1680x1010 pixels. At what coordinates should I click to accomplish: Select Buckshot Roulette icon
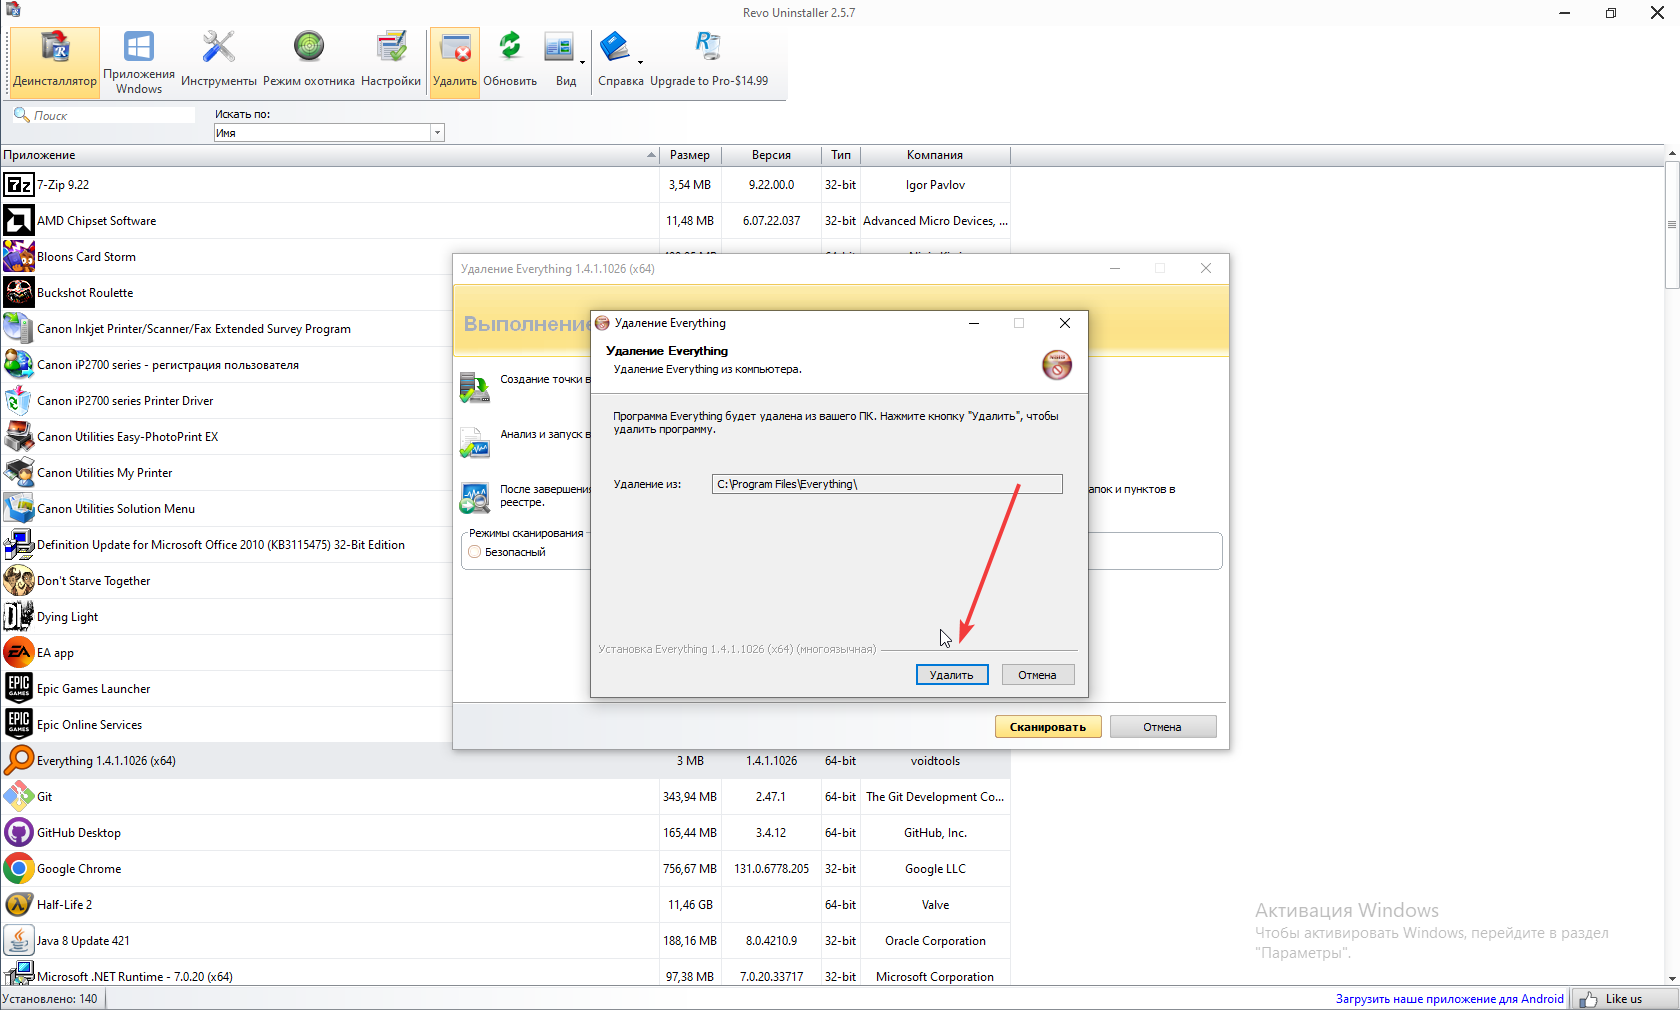coord(18,293)
